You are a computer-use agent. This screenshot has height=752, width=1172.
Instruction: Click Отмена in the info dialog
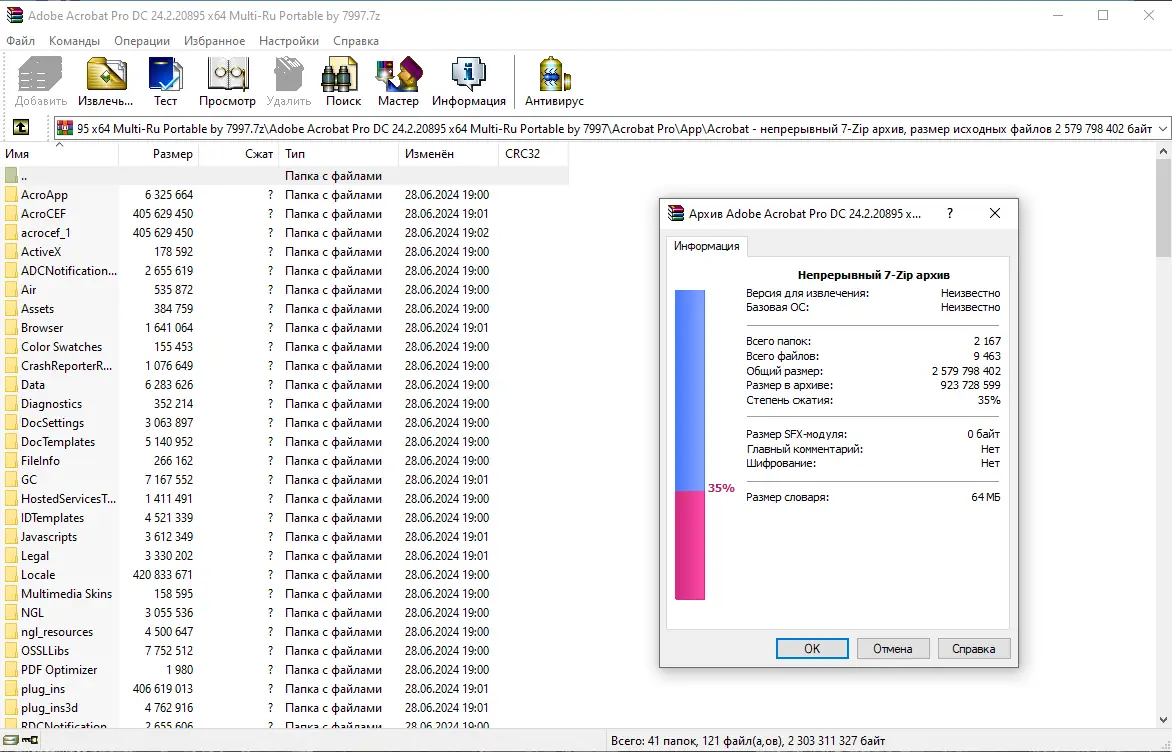click(x=892, y=649)
